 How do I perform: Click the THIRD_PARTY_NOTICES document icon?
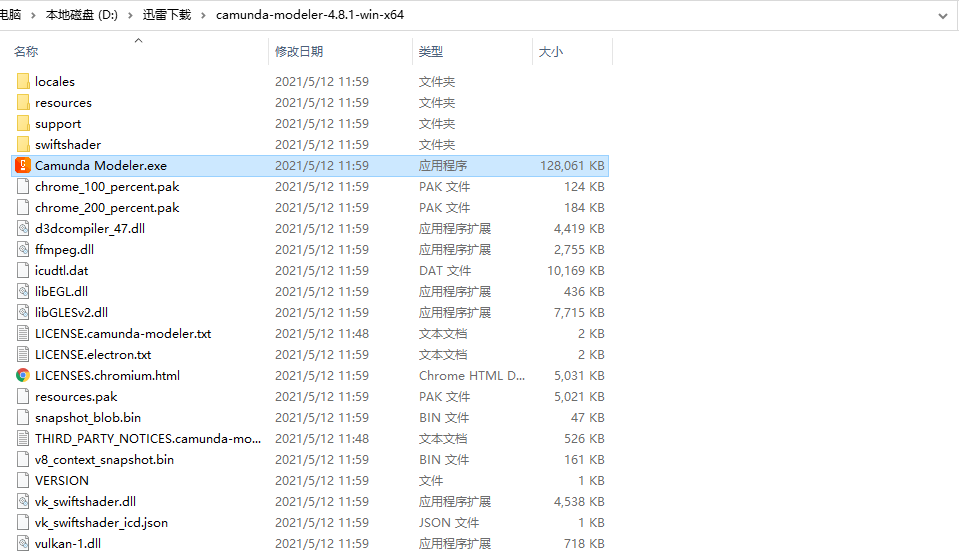(x=23, y=439)
